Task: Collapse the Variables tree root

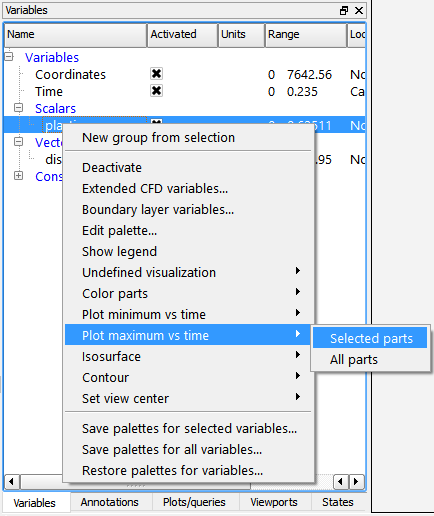Action: (9, 57)
